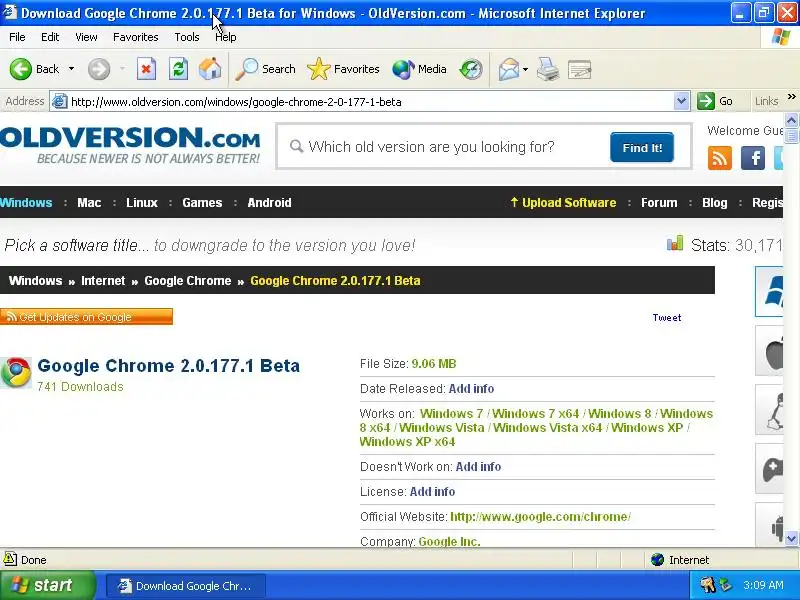Open the Media toolbar button
This screenshot has height=600, width=800.
tap(419, 69)
